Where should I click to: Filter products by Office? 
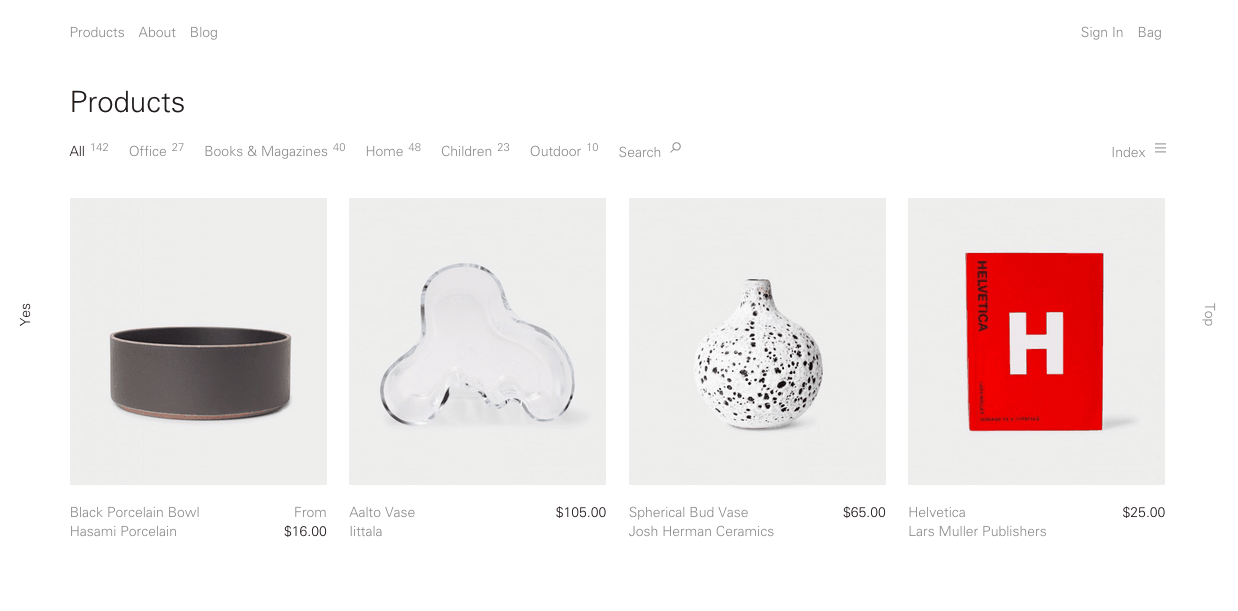pyautogui.click(x=148, y=152)
